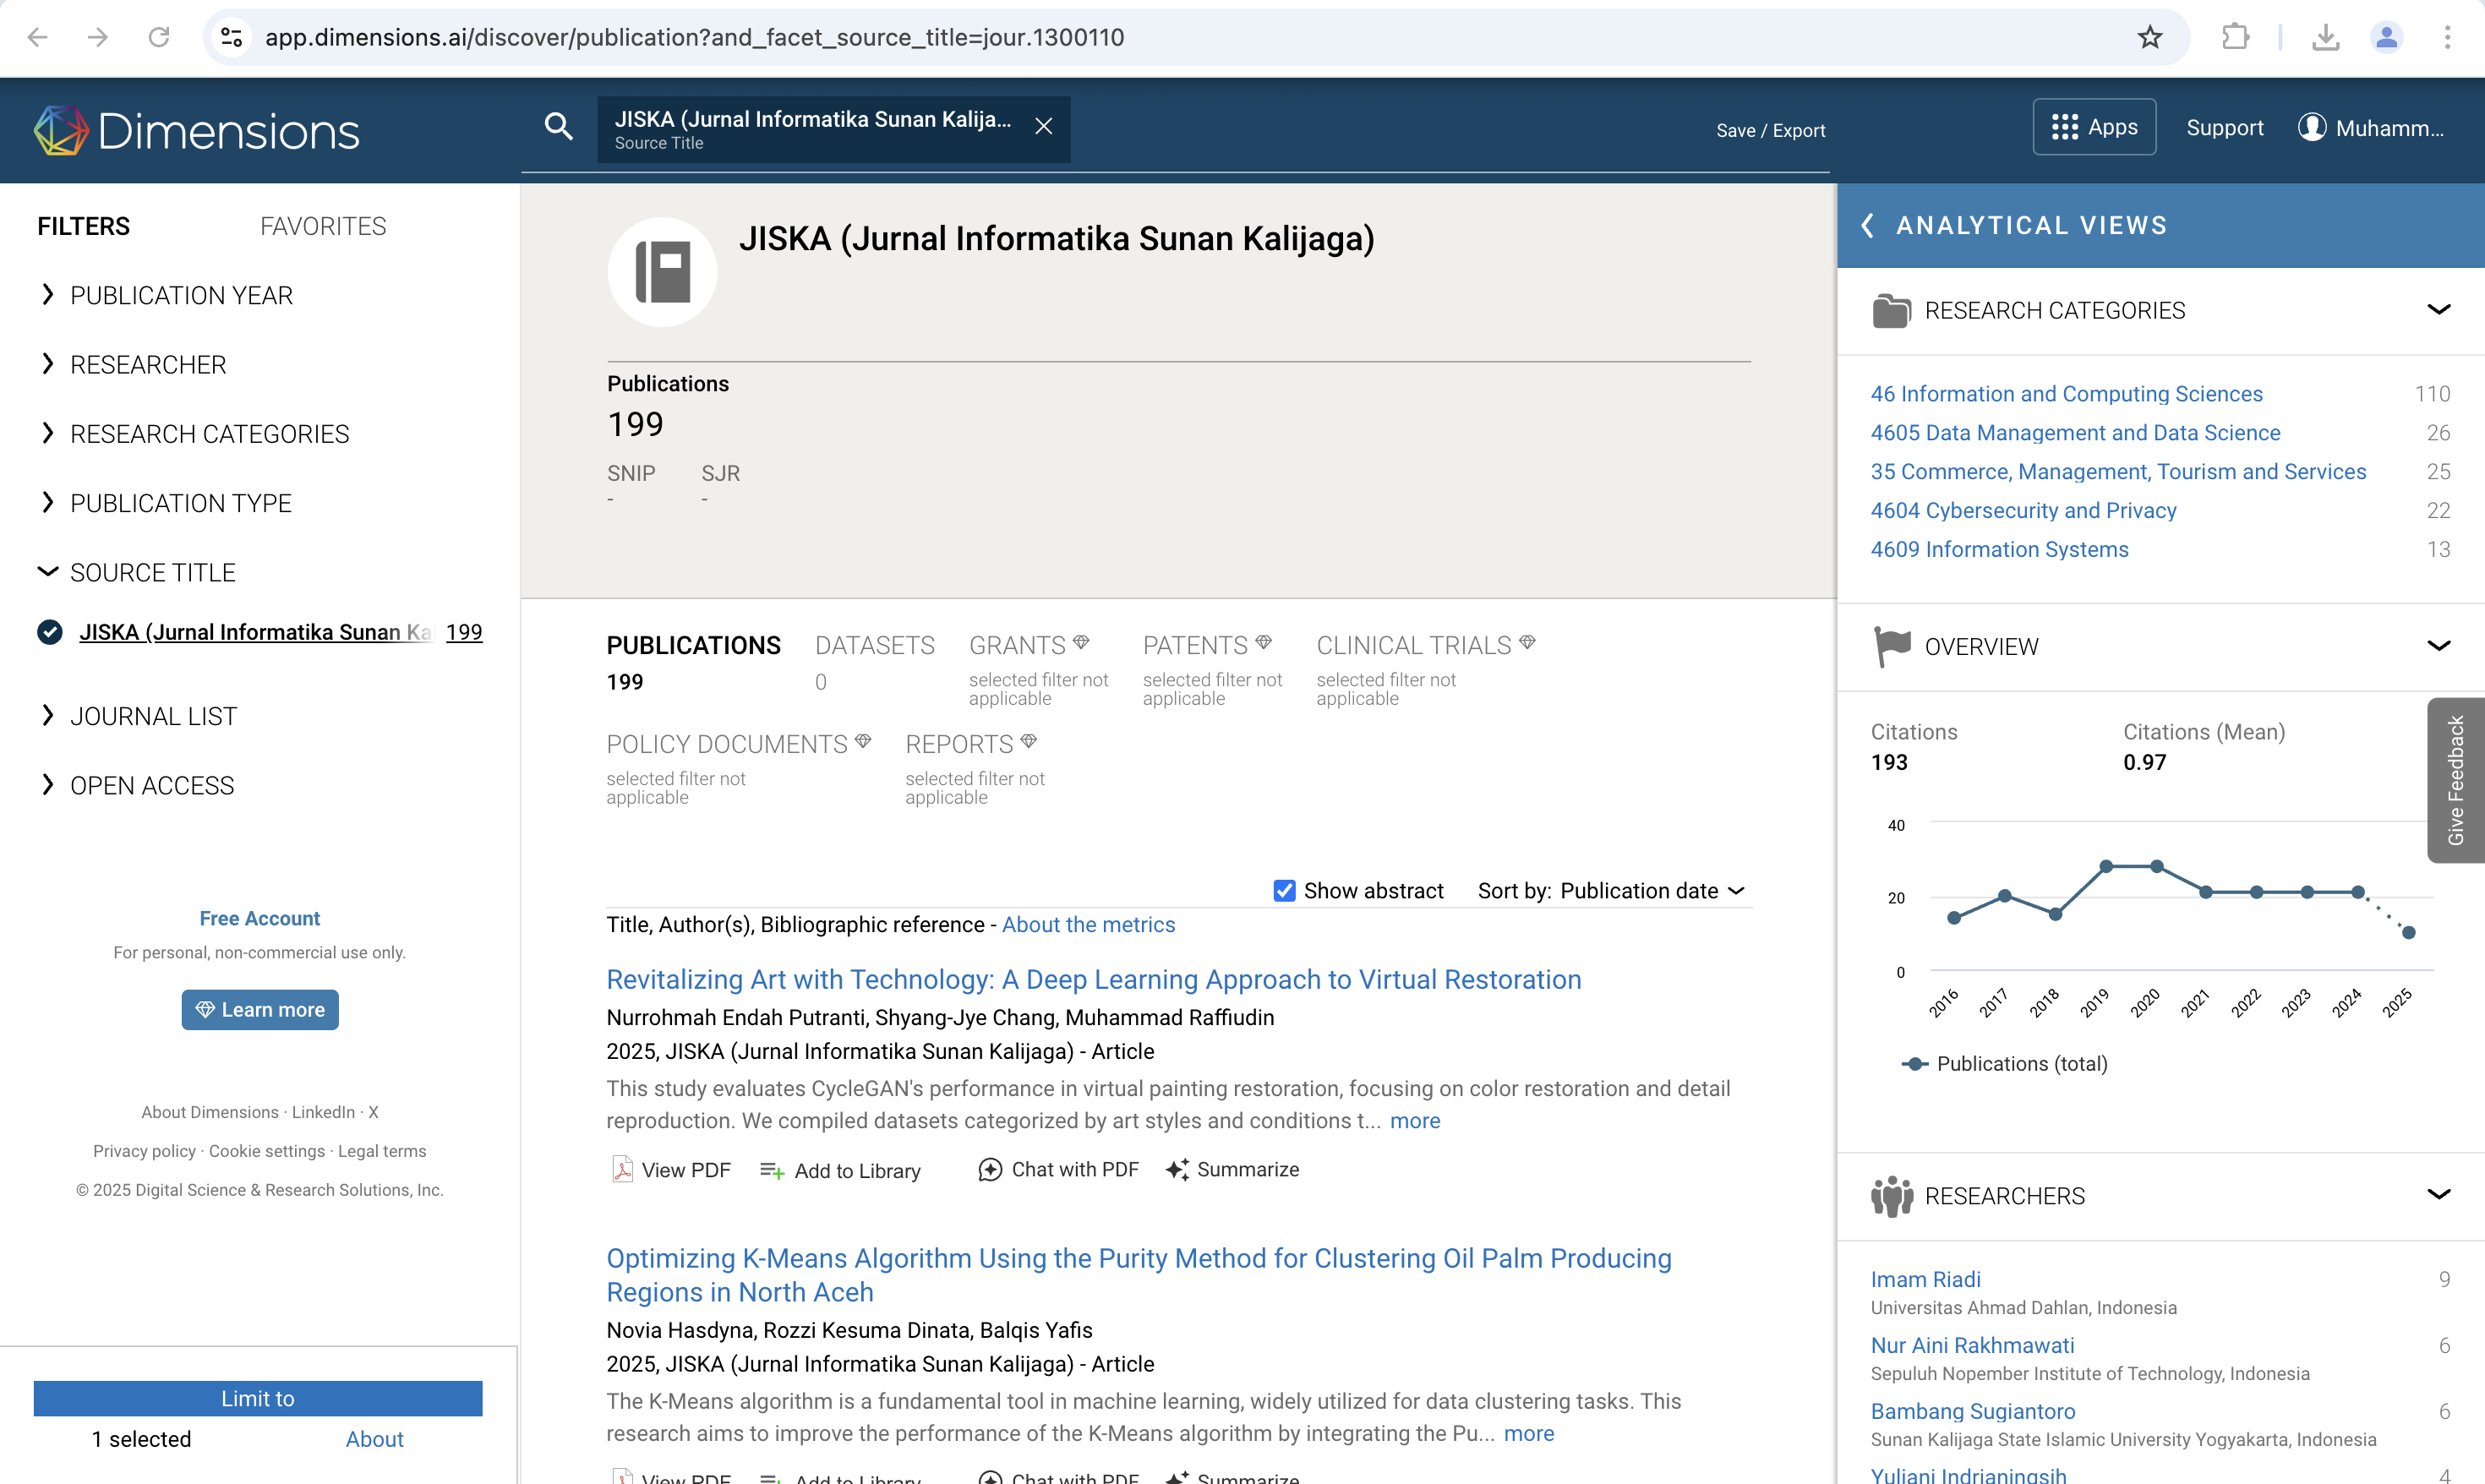The height and width of the screenshot is (1484, 2485).
Task: Summarize the Revitalizing Art article
Action: point(1232,1170)
